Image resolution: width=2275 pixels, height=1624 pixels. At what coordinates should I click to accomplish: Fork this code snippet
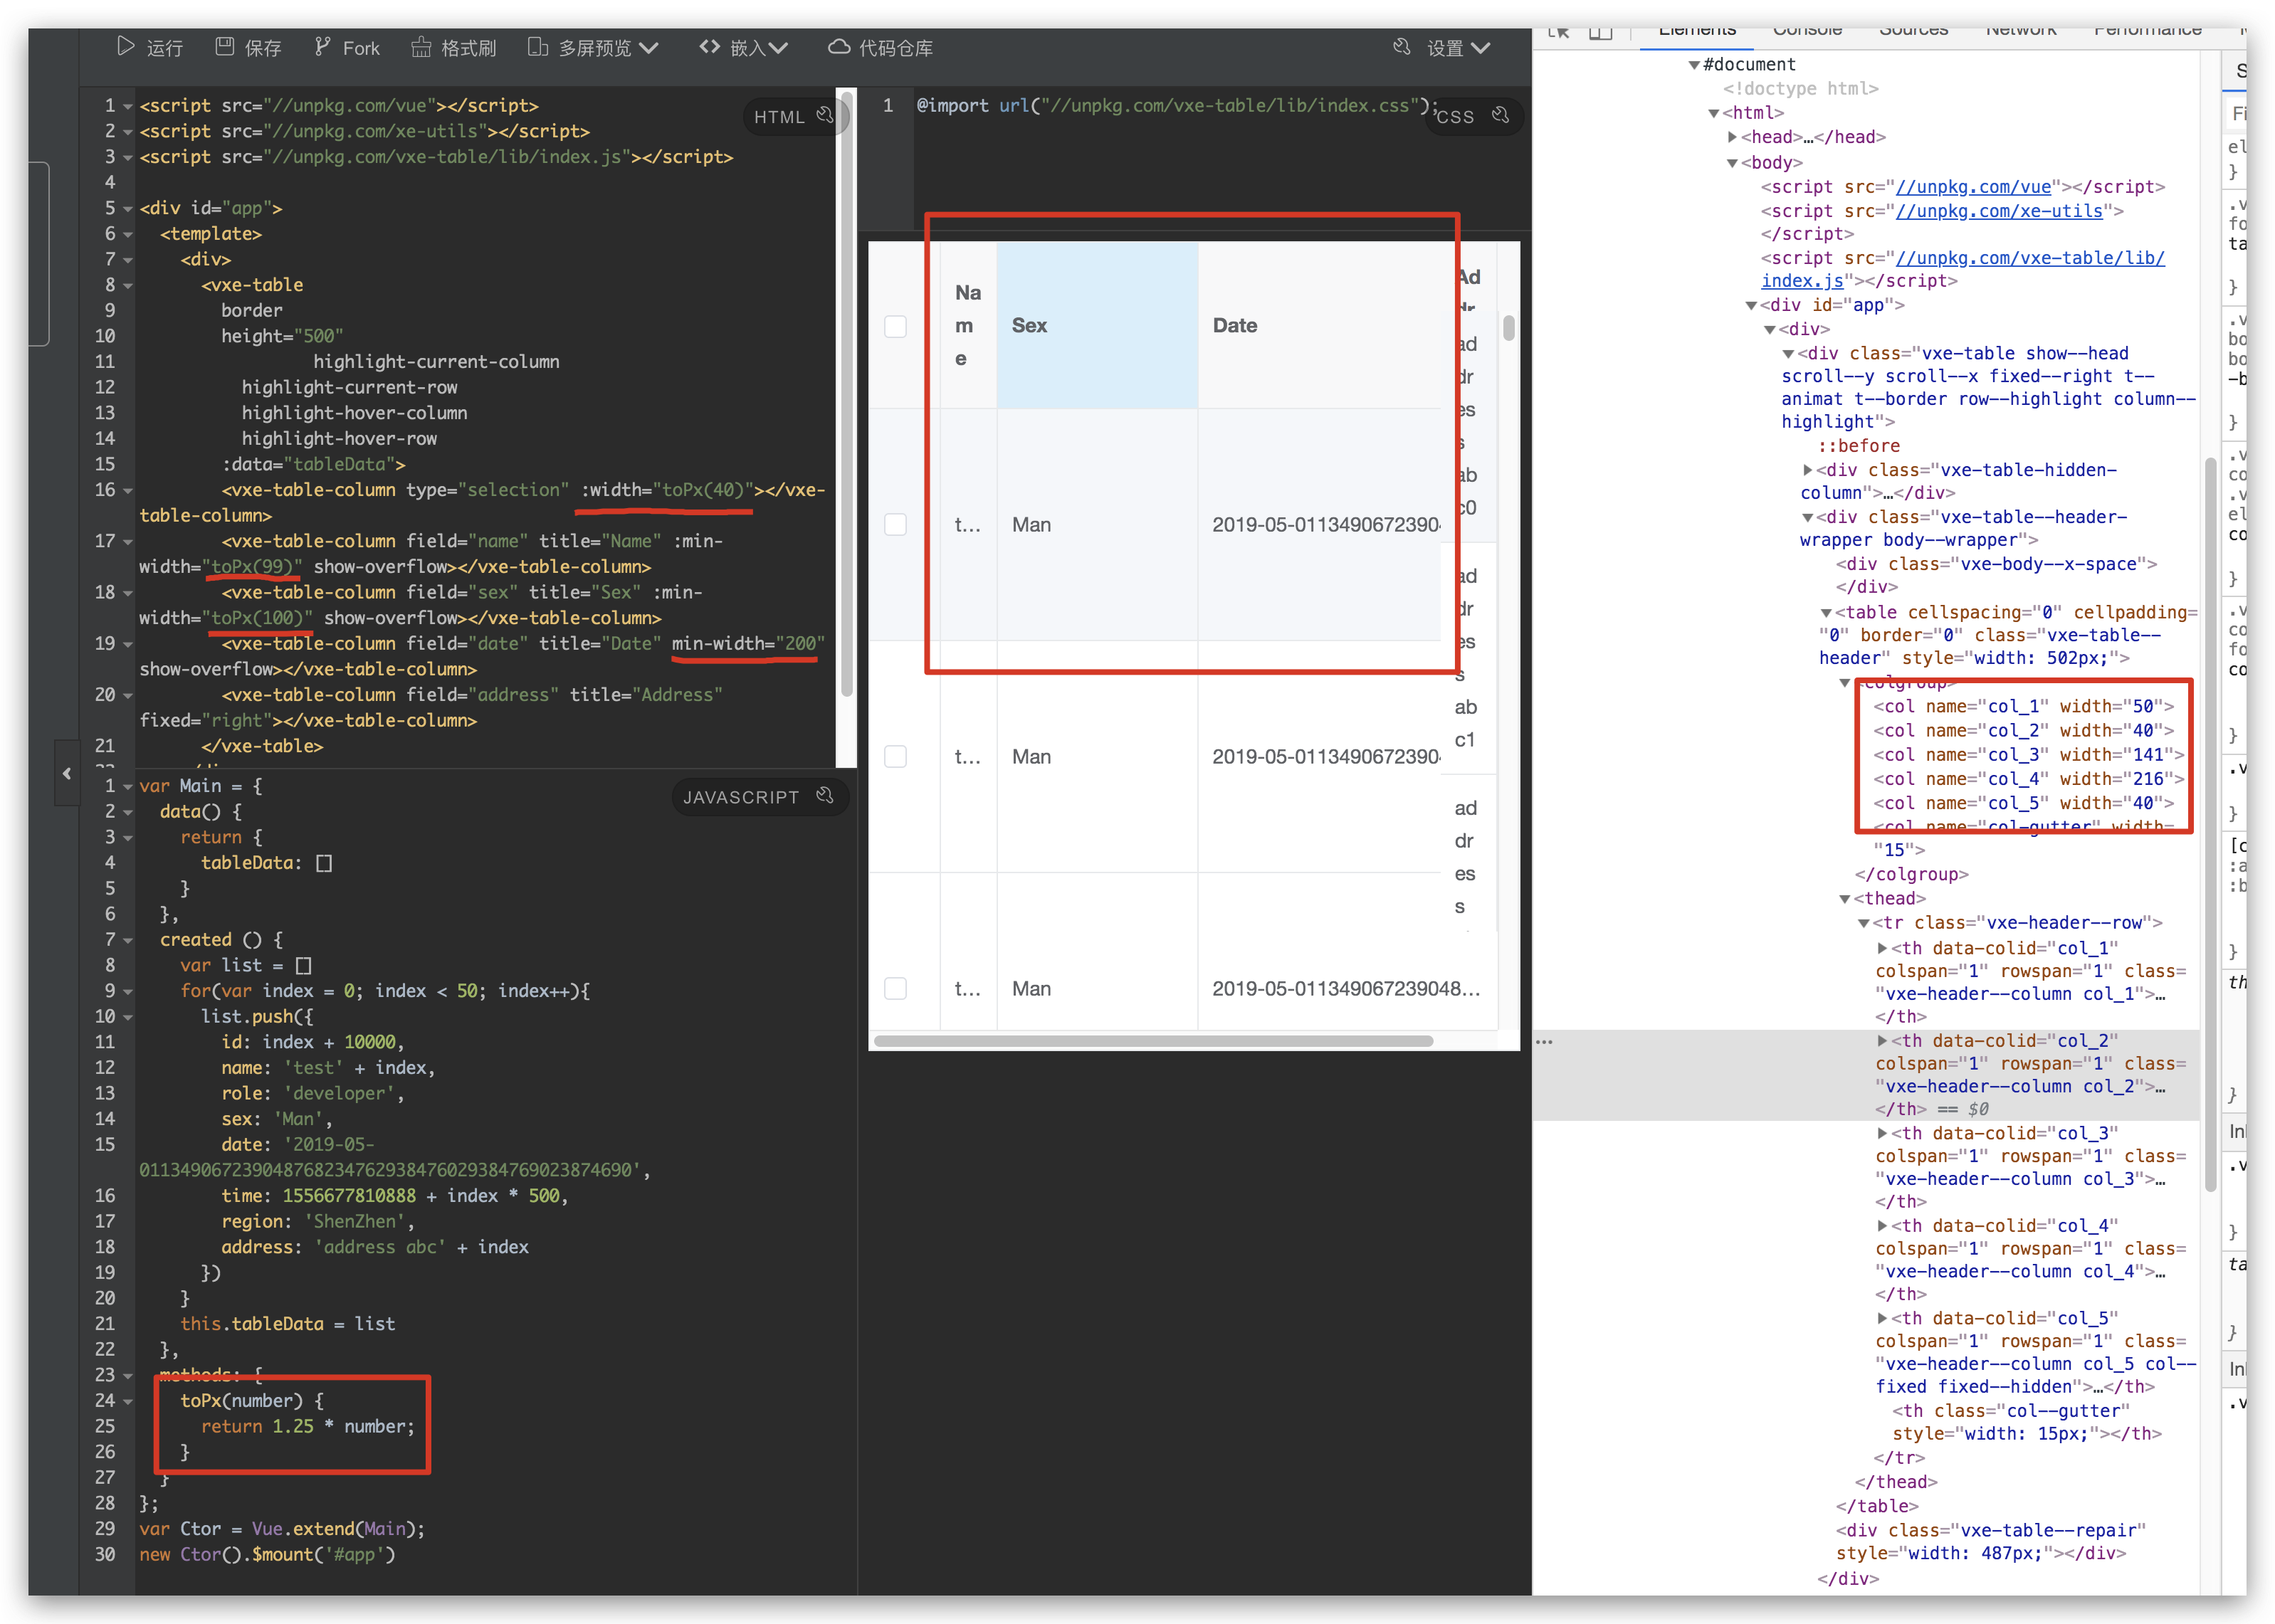point(347,47)
